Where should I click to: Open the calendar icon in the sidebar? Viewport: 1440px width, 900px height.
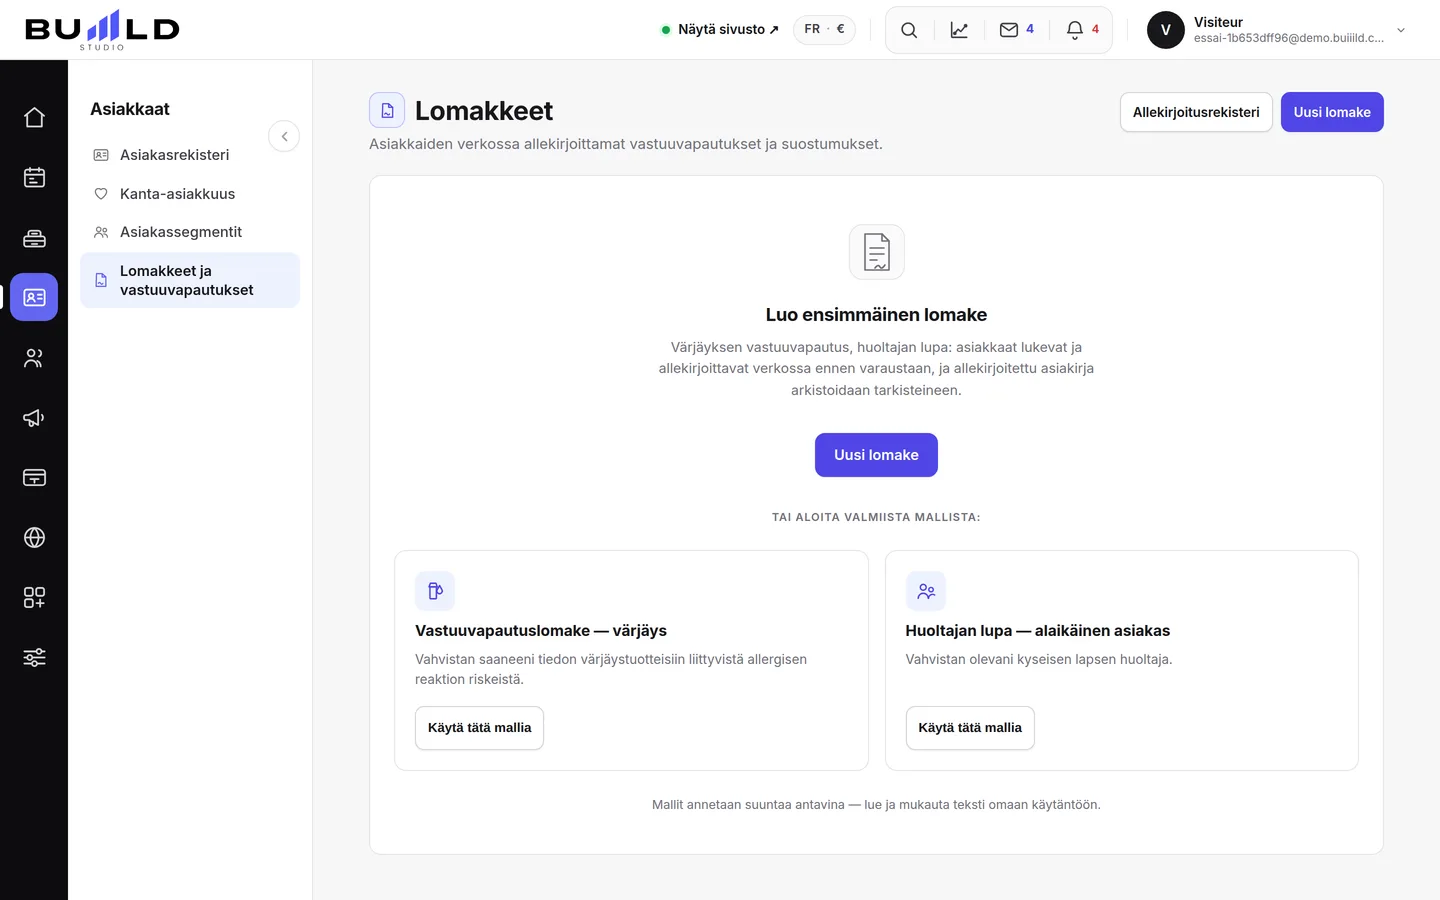coord(34,178)
